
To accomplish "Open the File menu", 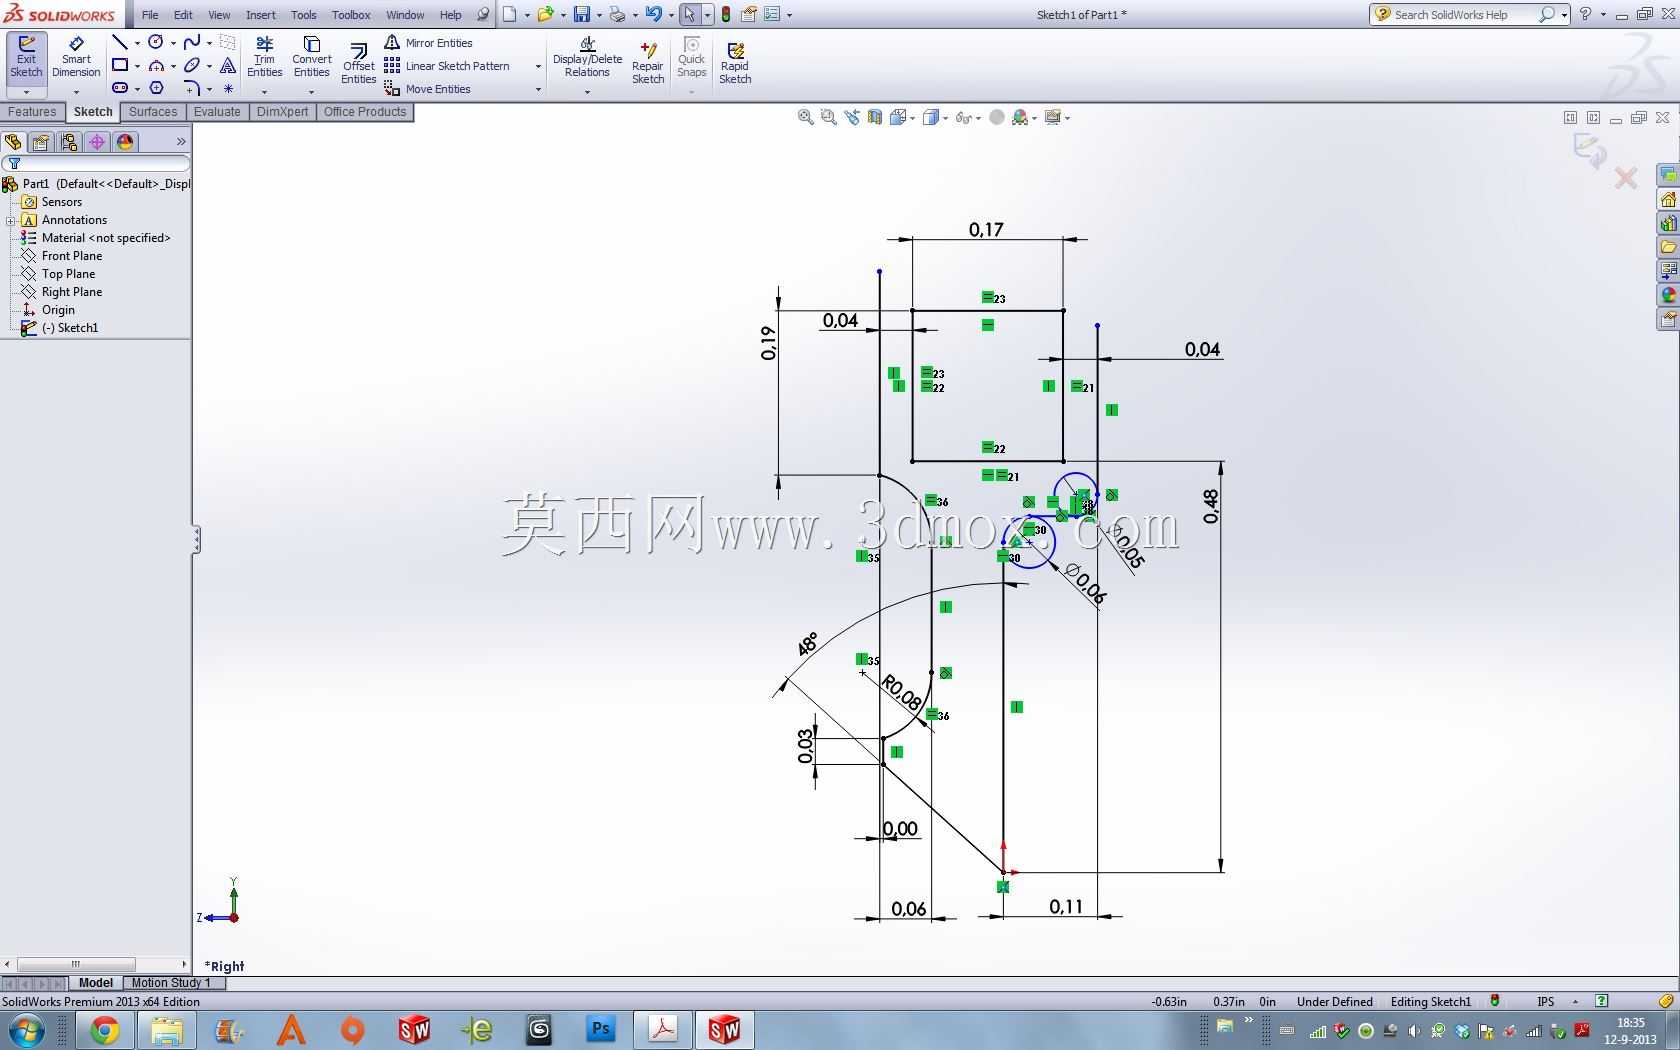I will (150, 15).
